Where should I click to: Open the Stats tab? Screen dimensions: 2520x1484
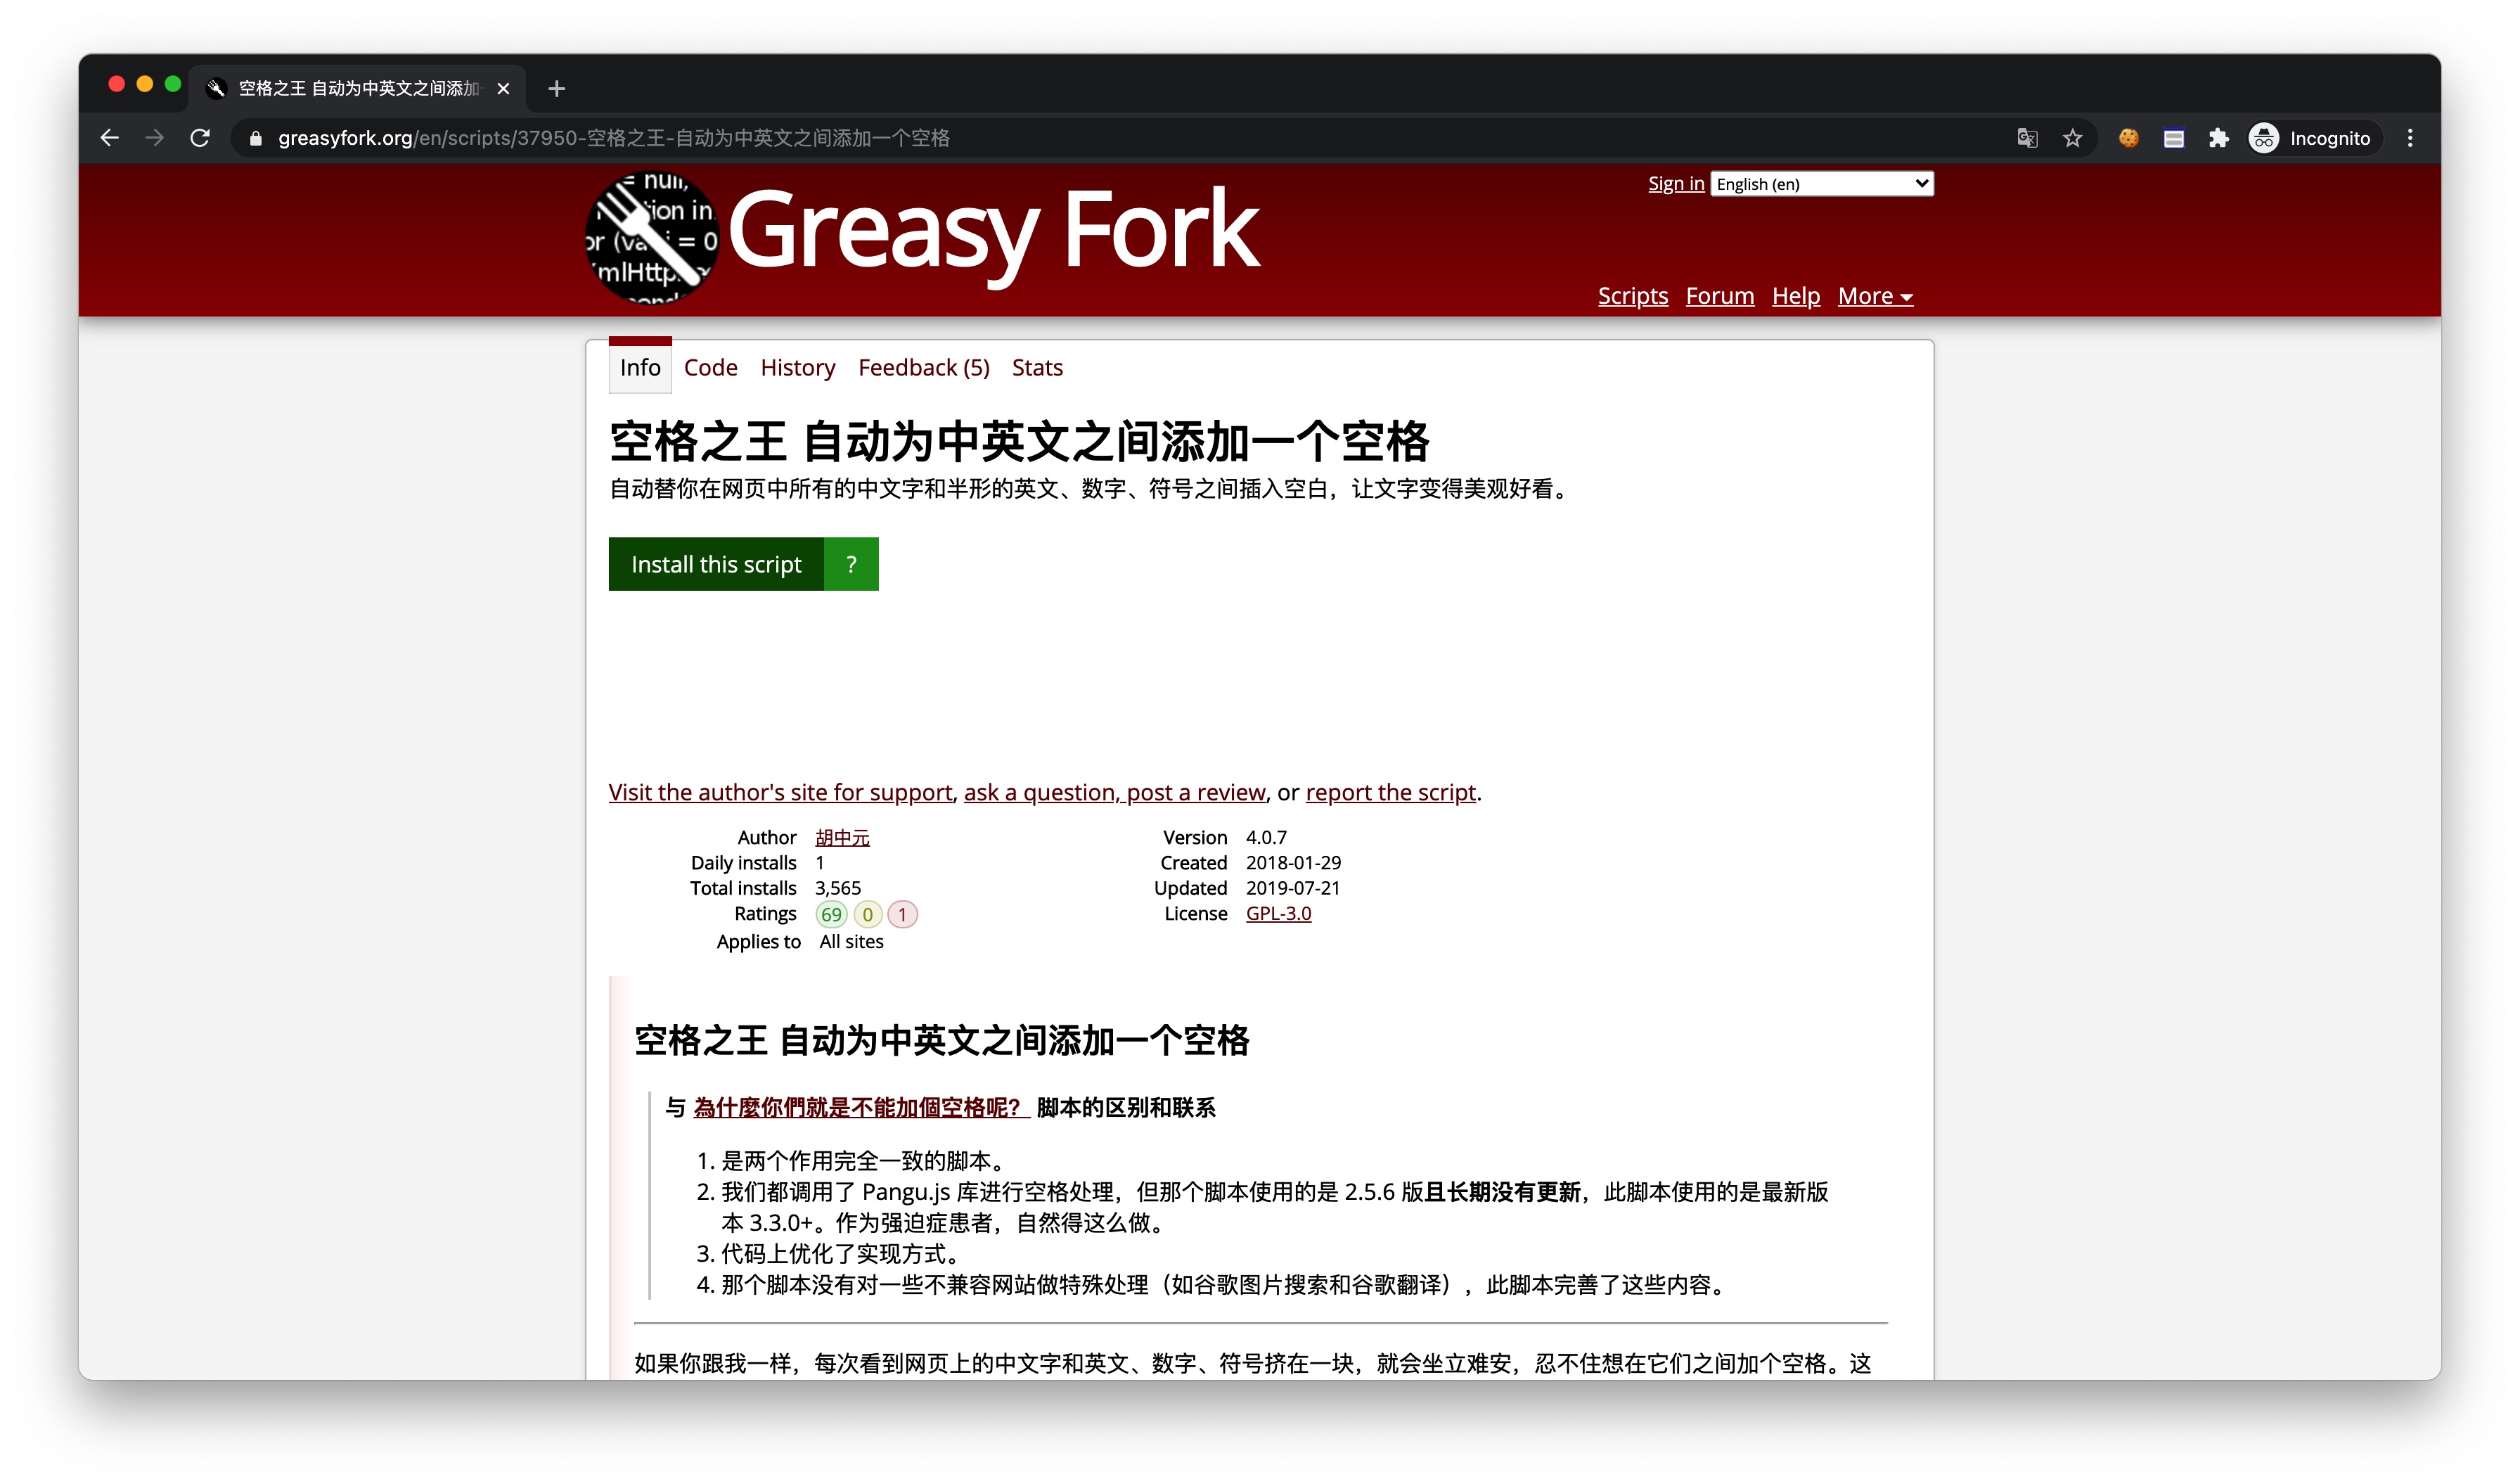pos(1037,368)
